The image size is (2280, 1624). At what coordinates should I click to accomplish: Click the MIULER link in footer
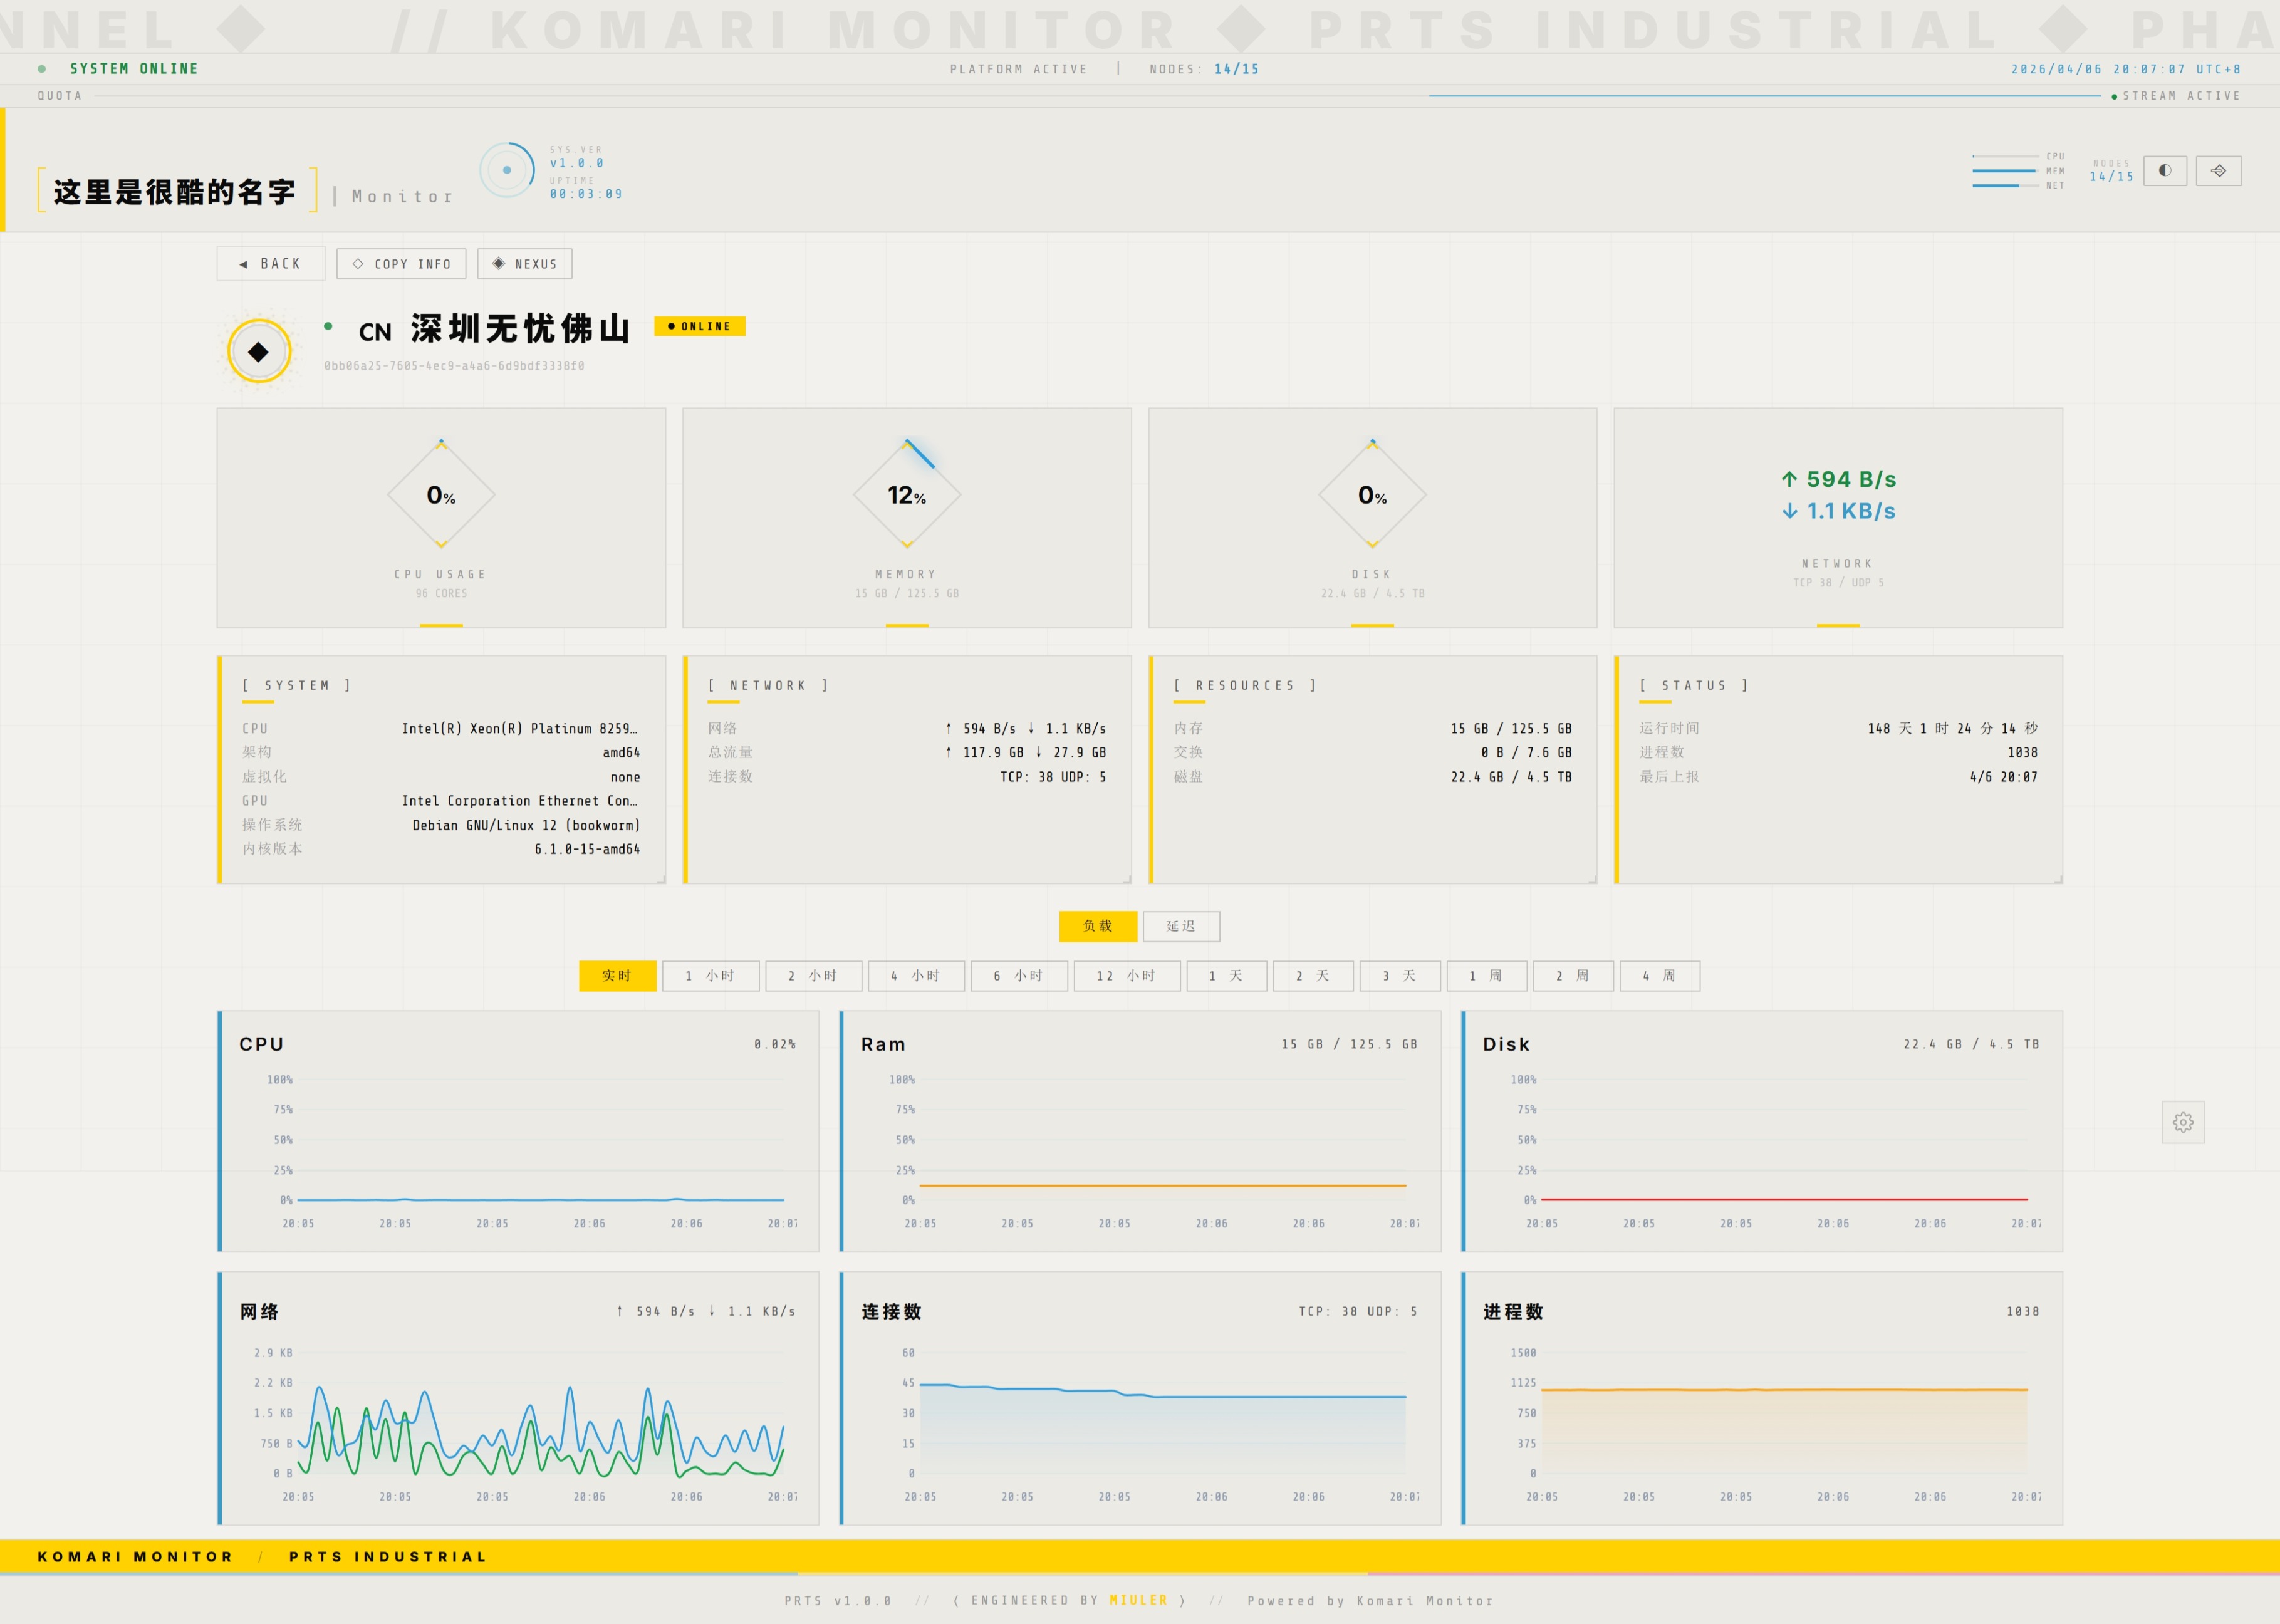pos(1138,1600)
